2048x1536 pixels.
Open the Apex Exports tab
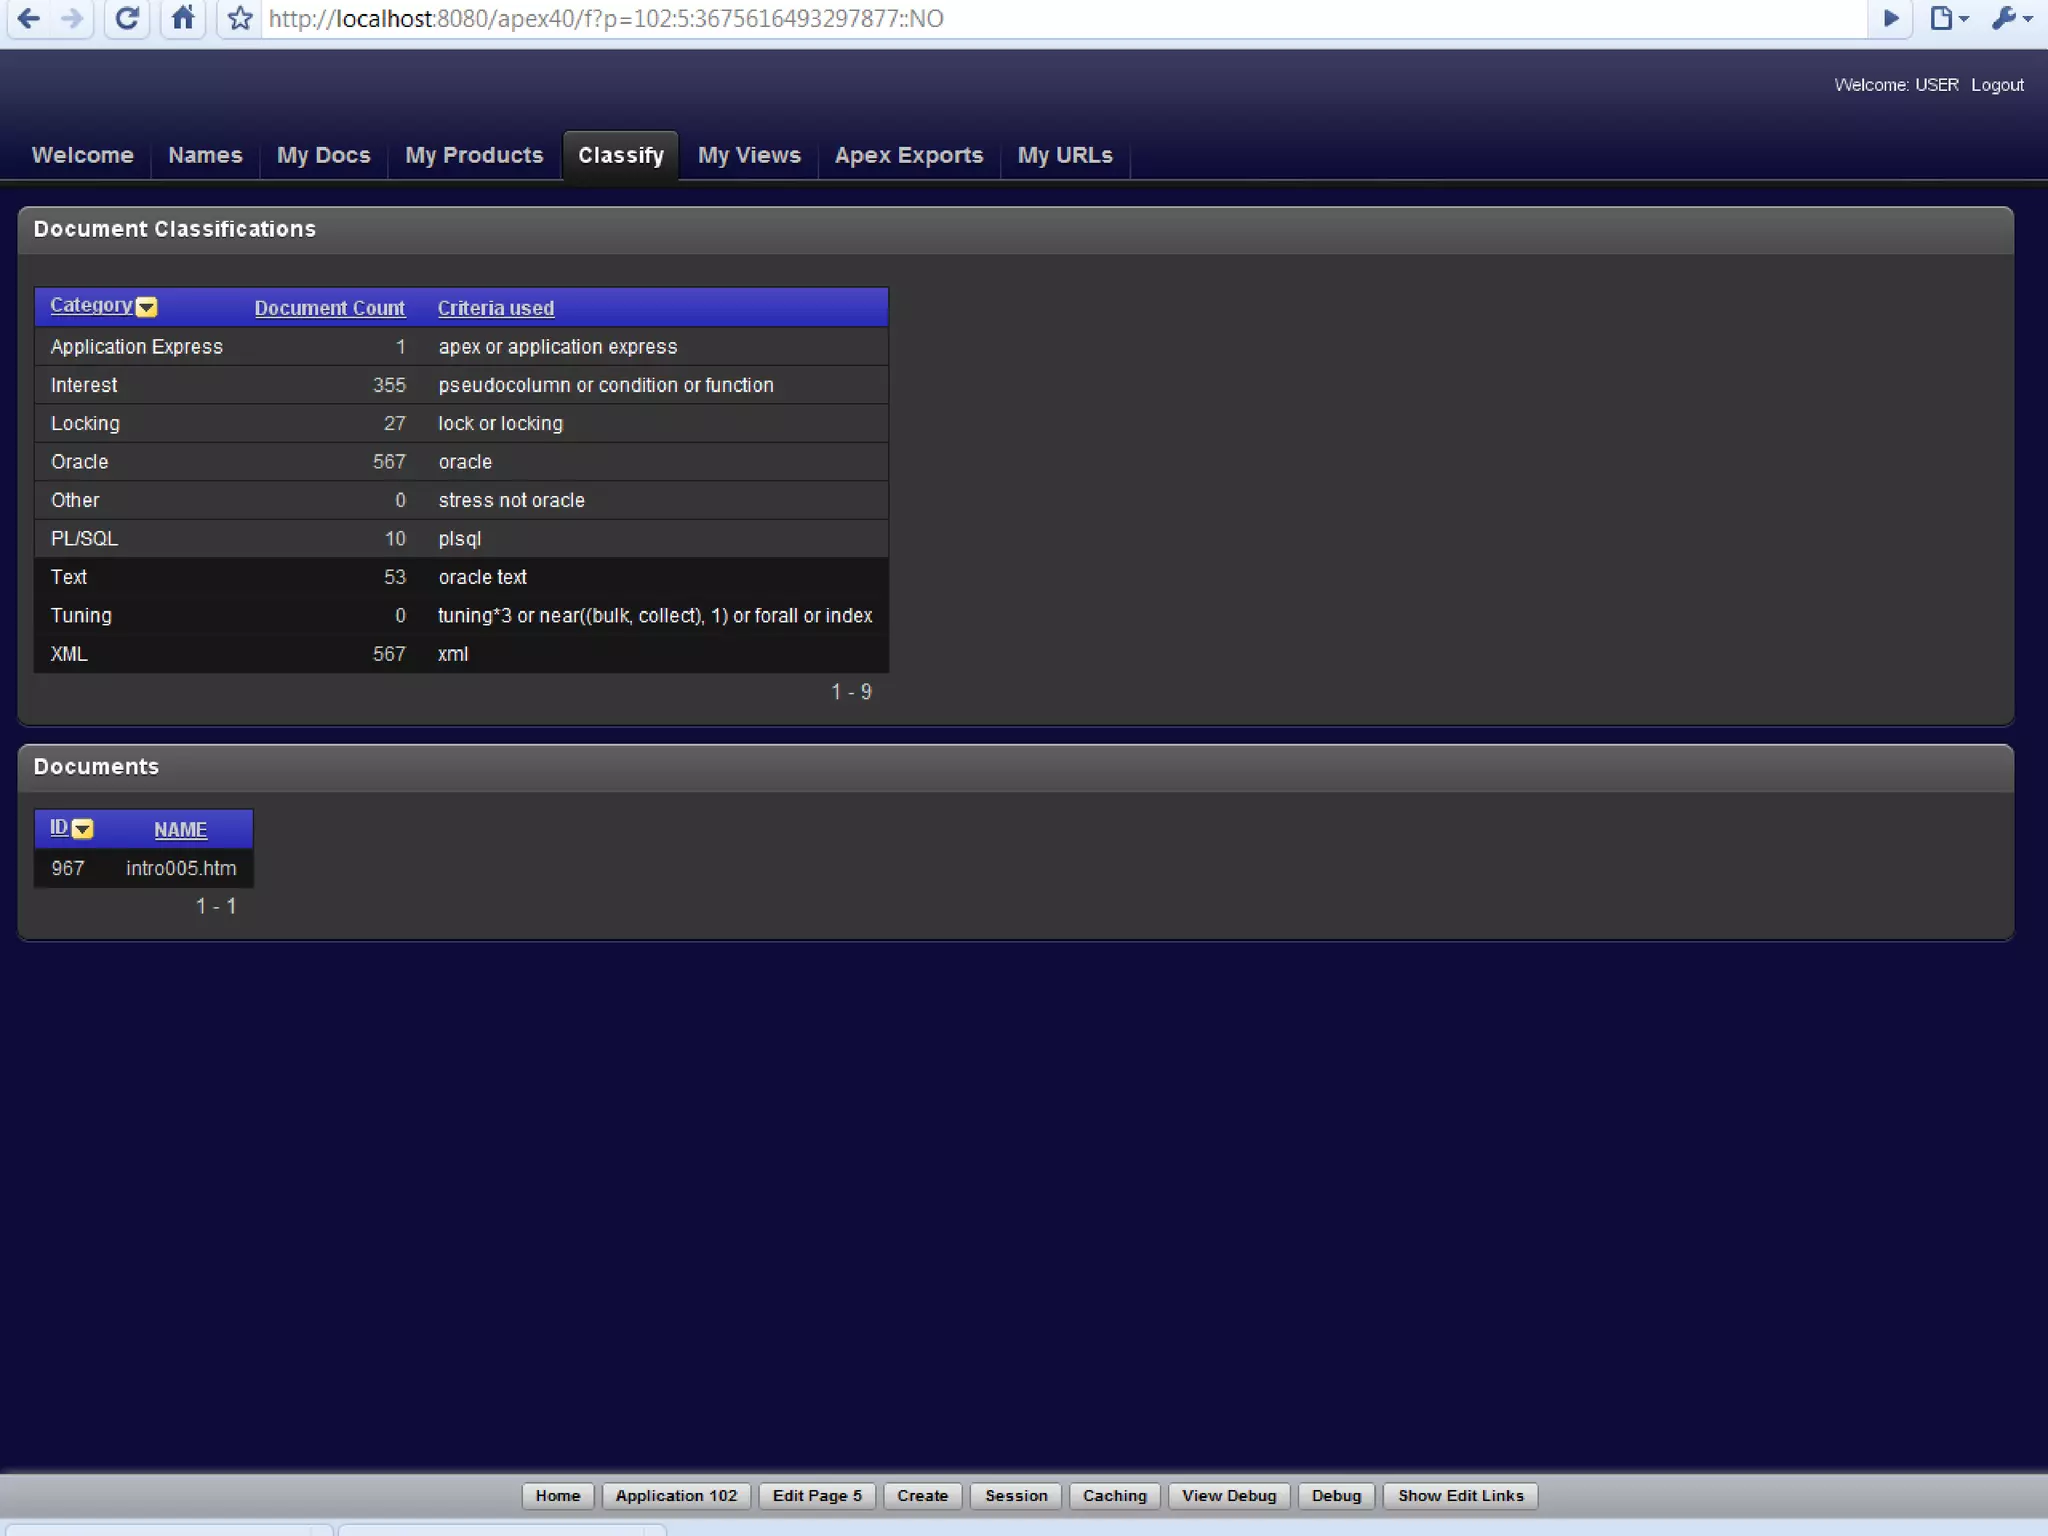tap(908, 155)
